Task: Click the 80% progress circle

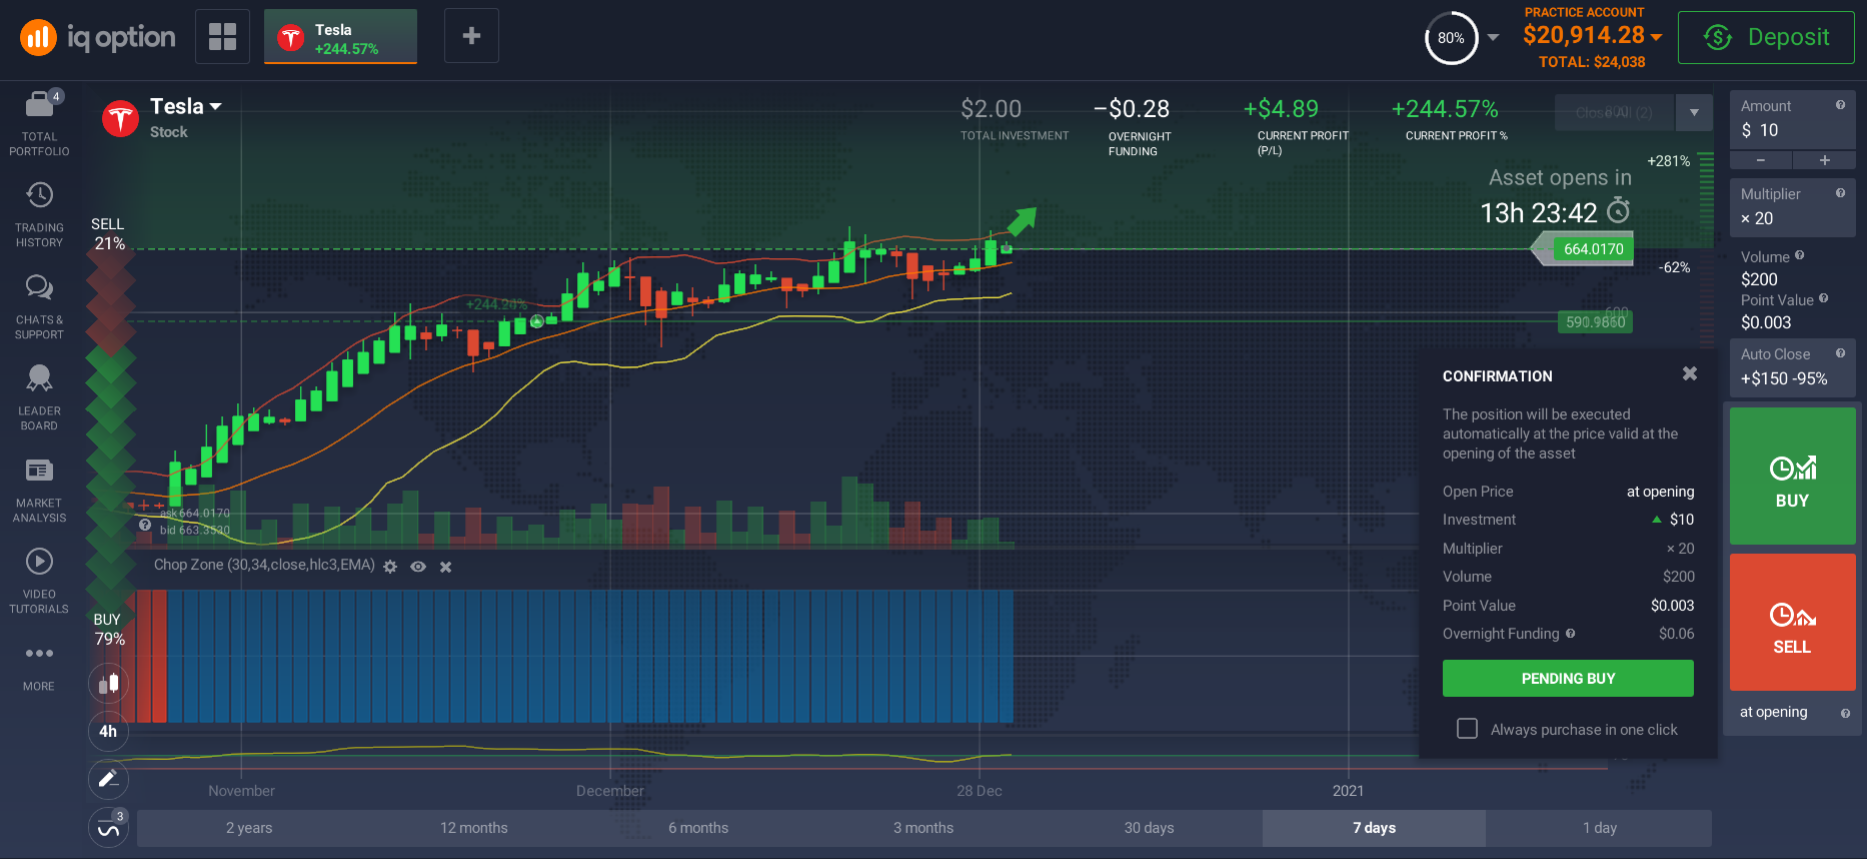Action: [x=1451, y=38]
